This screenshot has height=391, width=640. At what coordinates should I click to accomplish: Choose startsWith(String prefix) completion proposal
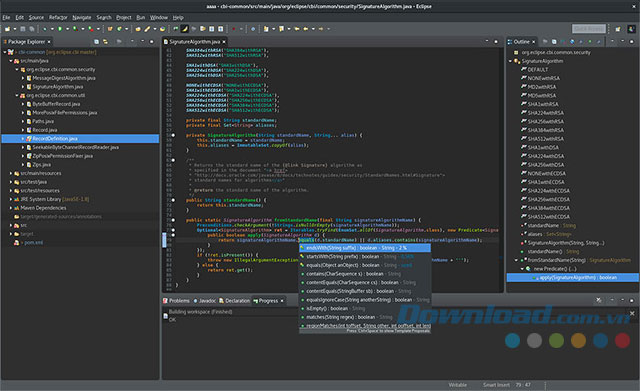364,257
